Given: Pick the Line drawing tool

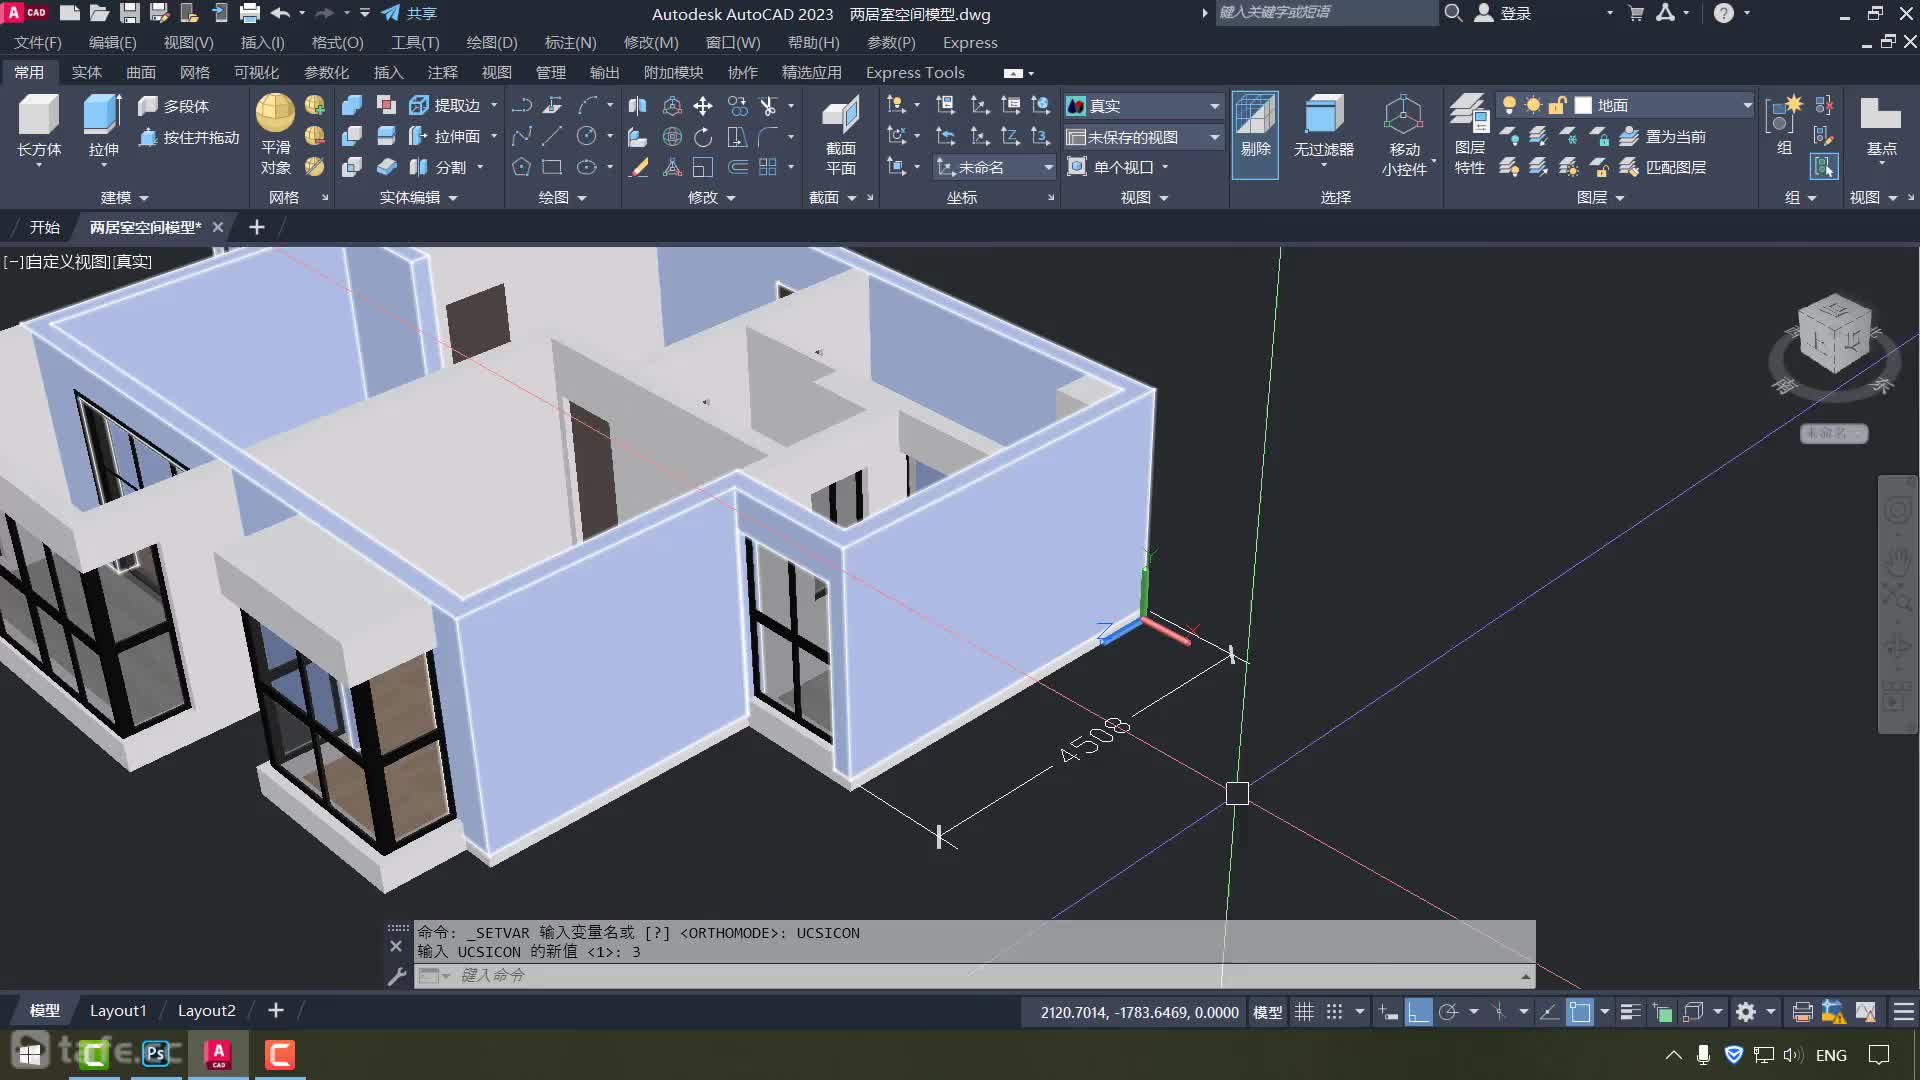Looking at the screenshot, I should pyautogui.click(x=552, y=137).
